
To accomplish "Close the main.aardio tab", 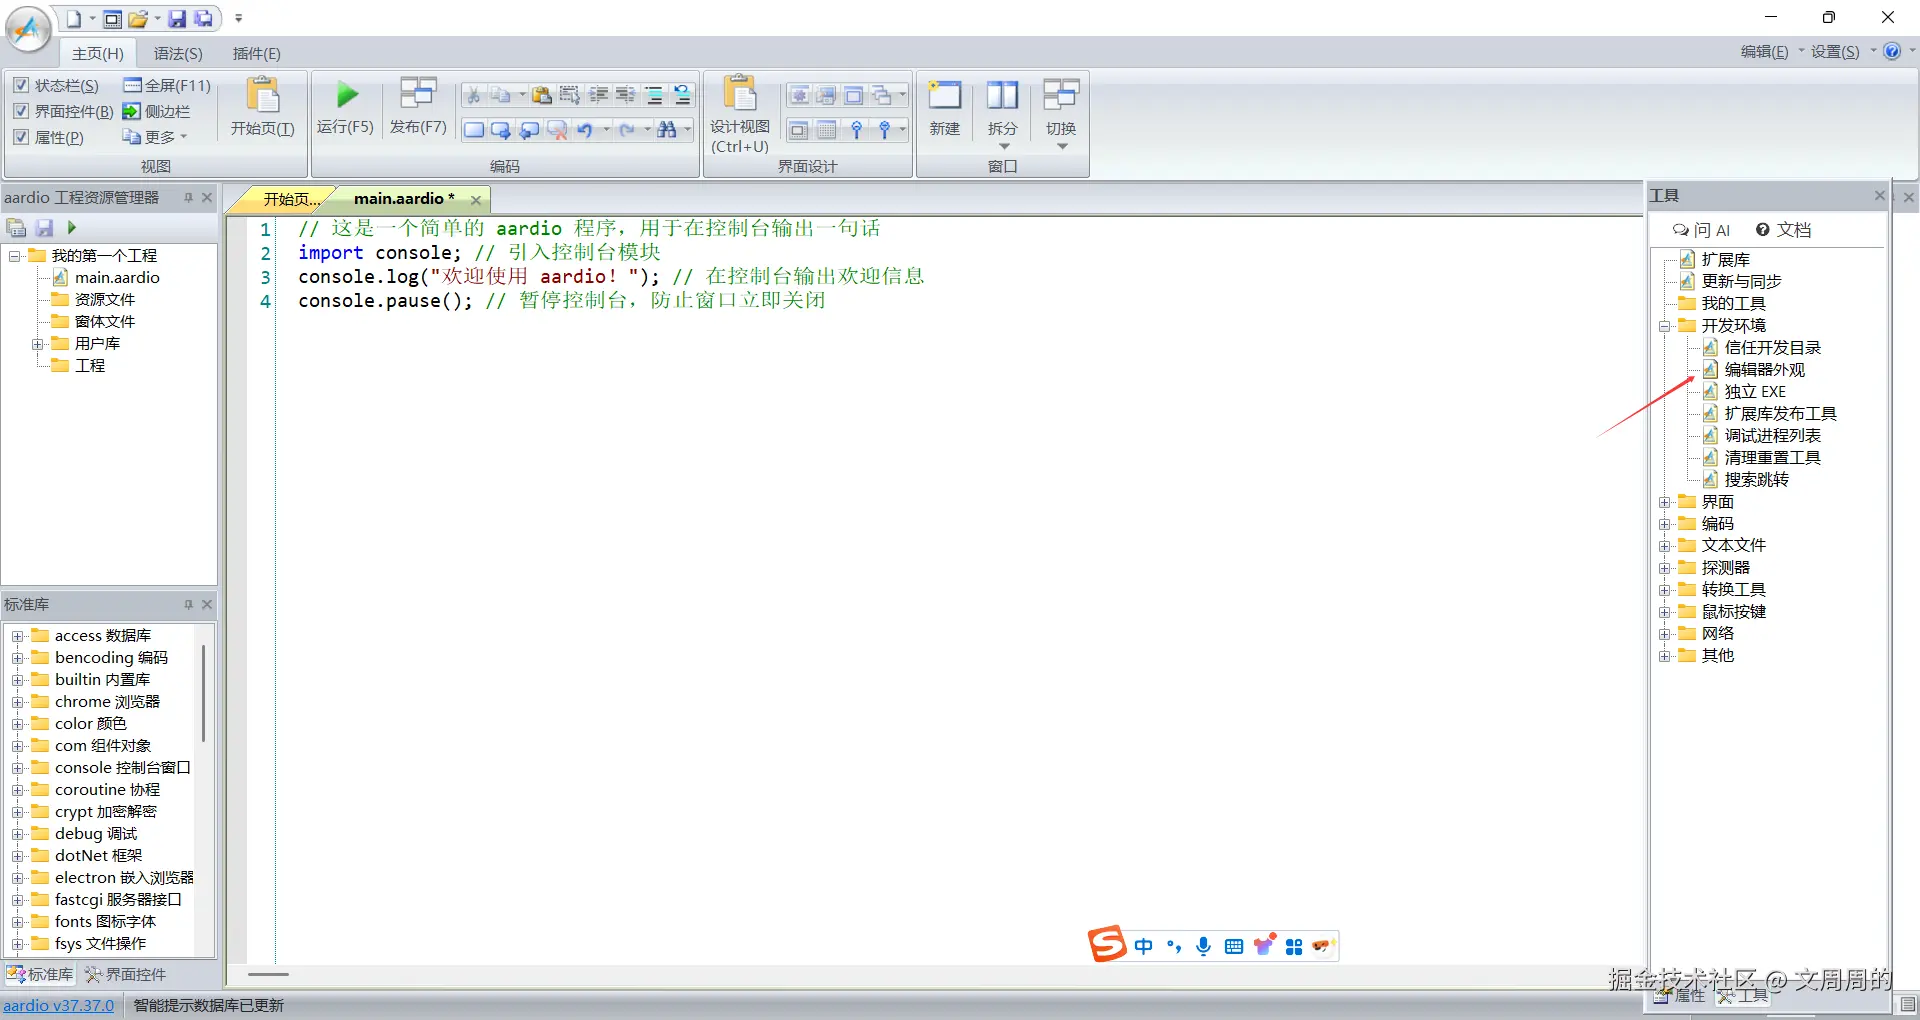I will point(476,200).
